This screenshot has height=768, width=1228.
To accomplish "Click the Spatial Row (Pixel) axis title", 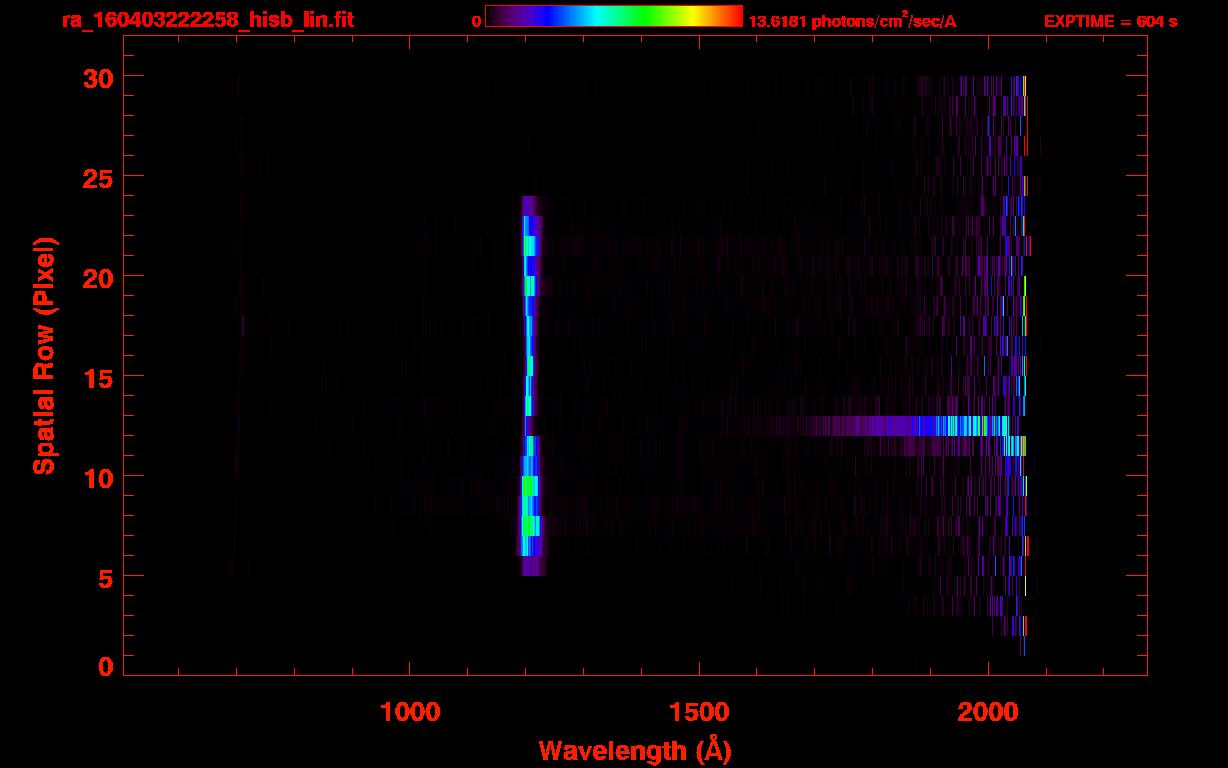I will click(x=44, y=355).
